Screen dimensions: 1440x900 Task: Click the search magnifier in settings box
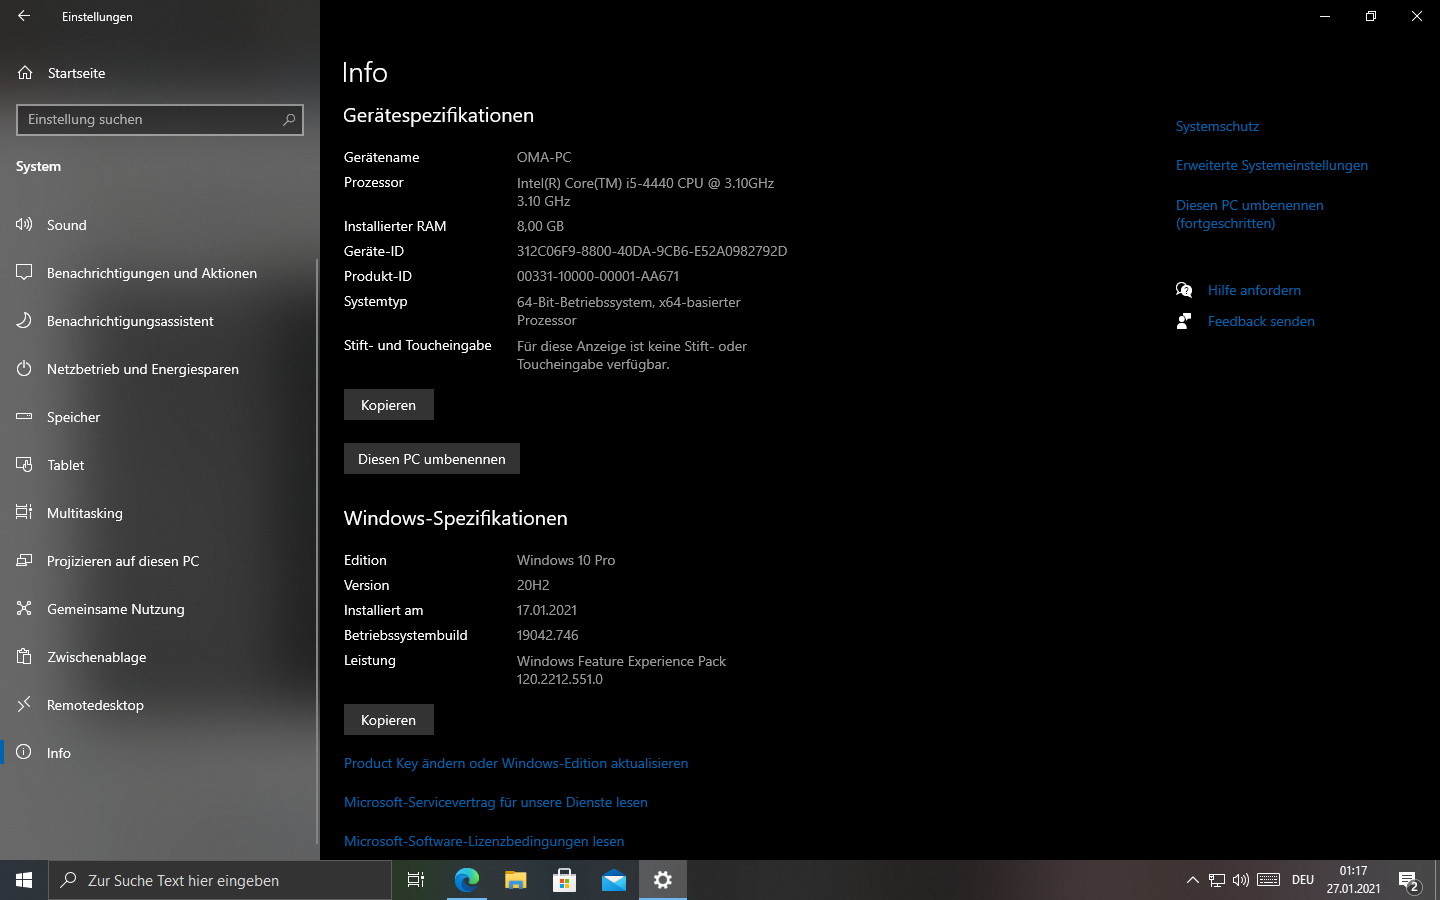pyautogui.click(x=289, y=120)
